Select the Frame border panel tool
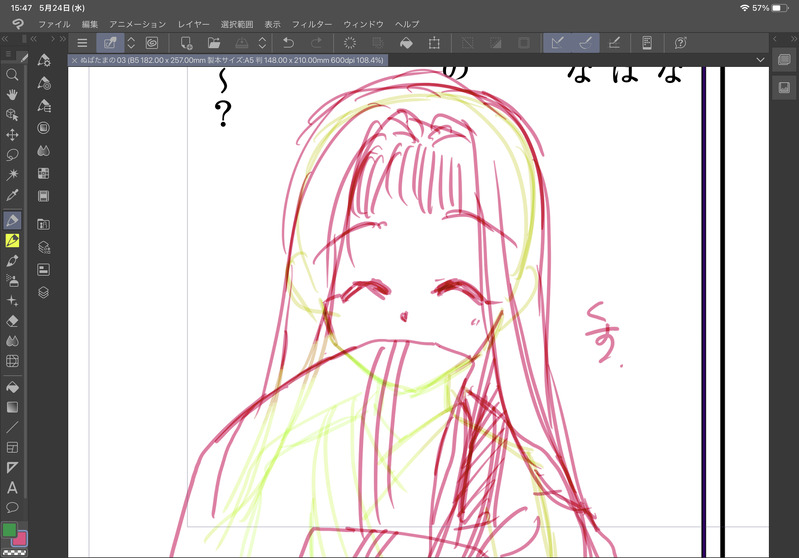This screenshot has height=558, width=799. tap(12, 447)
